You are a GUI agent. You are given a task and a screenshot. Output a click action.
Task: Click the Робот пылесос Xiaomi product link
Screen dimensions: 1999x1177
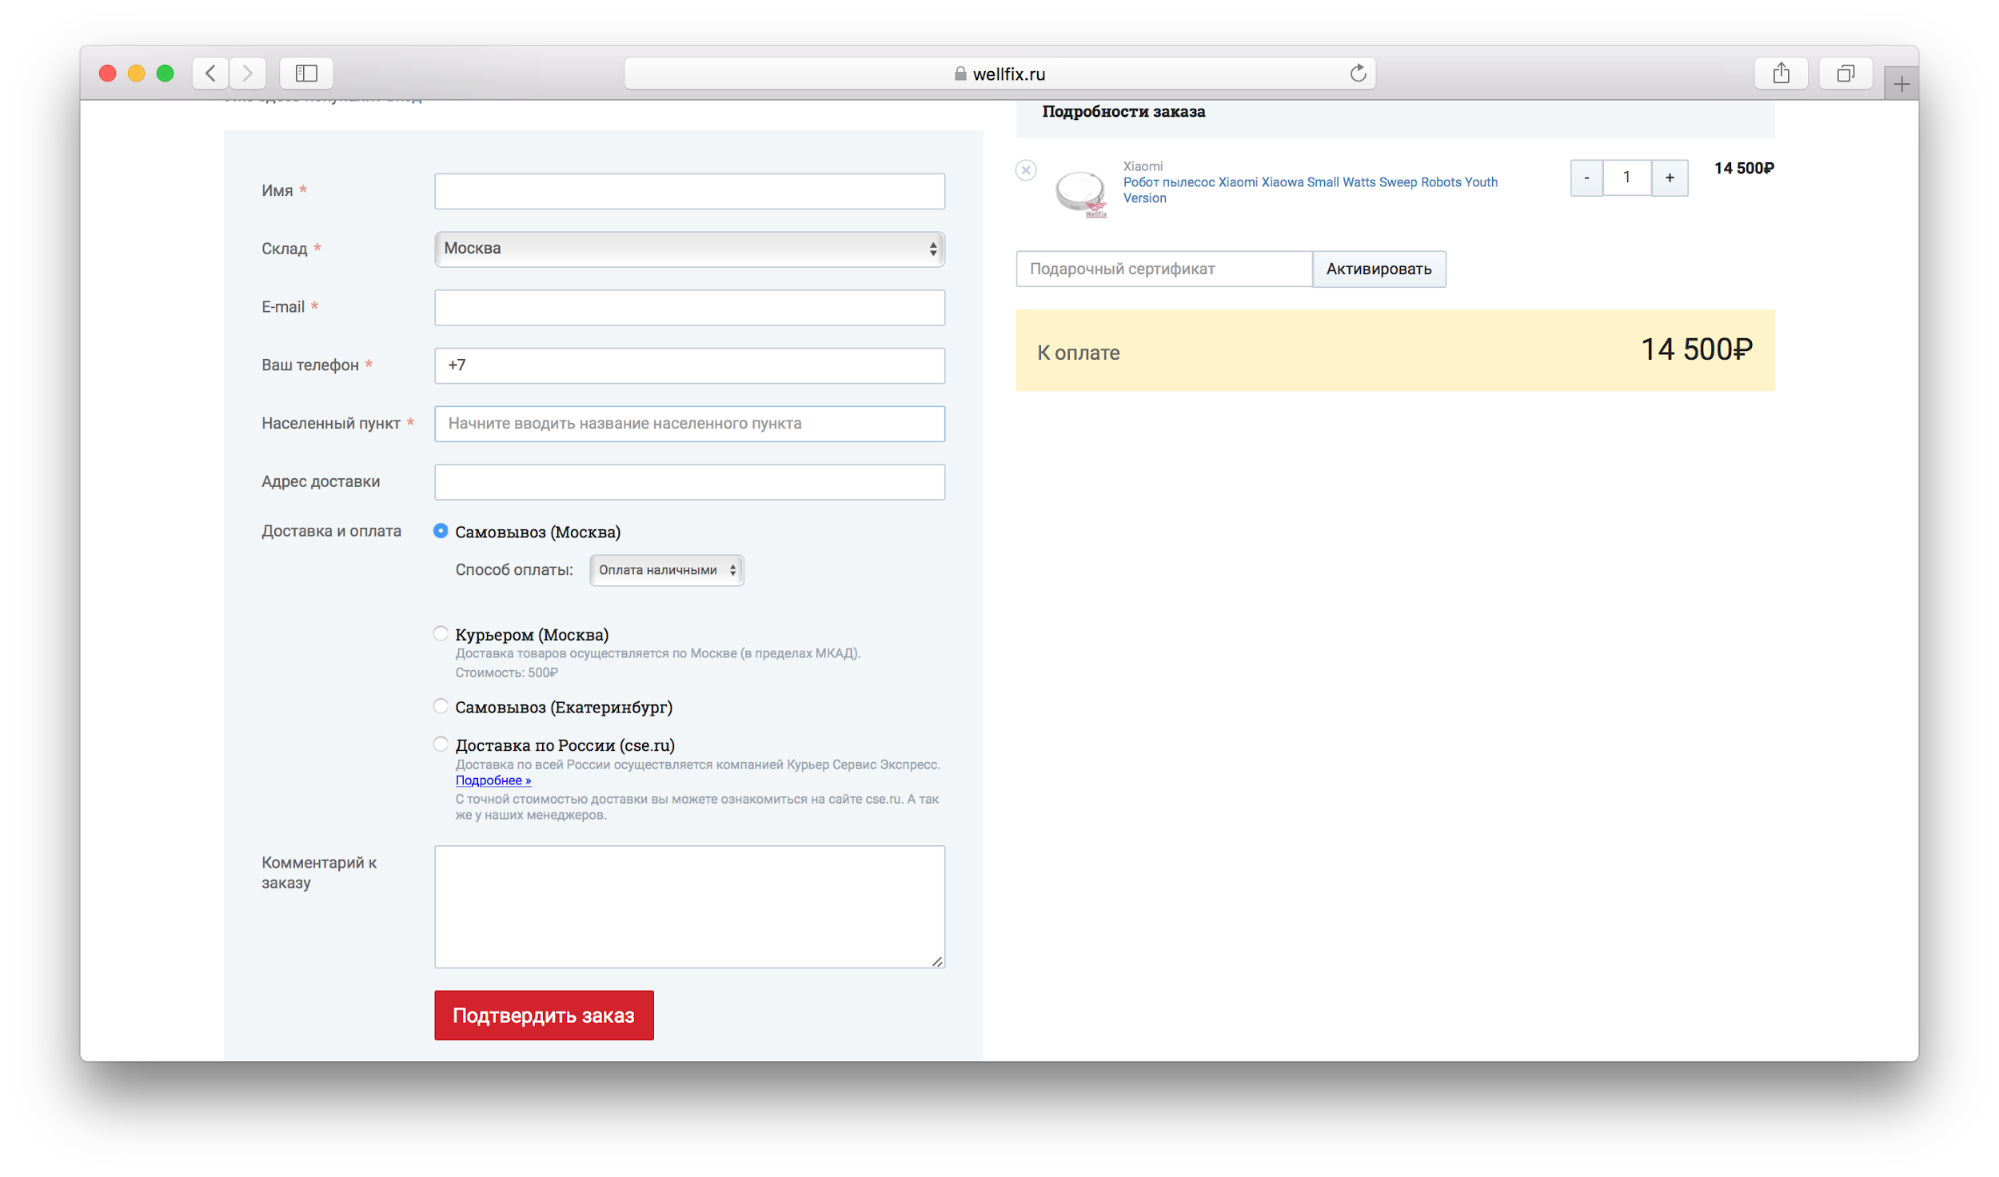coord(1309,183)
